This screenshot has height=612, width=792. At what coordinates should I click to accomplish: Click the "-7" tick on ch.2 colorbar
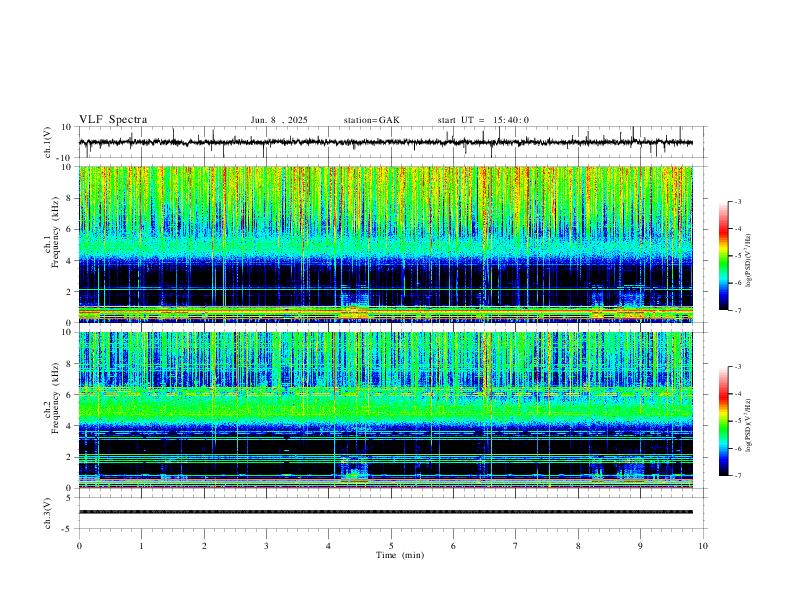pos(737,476)
